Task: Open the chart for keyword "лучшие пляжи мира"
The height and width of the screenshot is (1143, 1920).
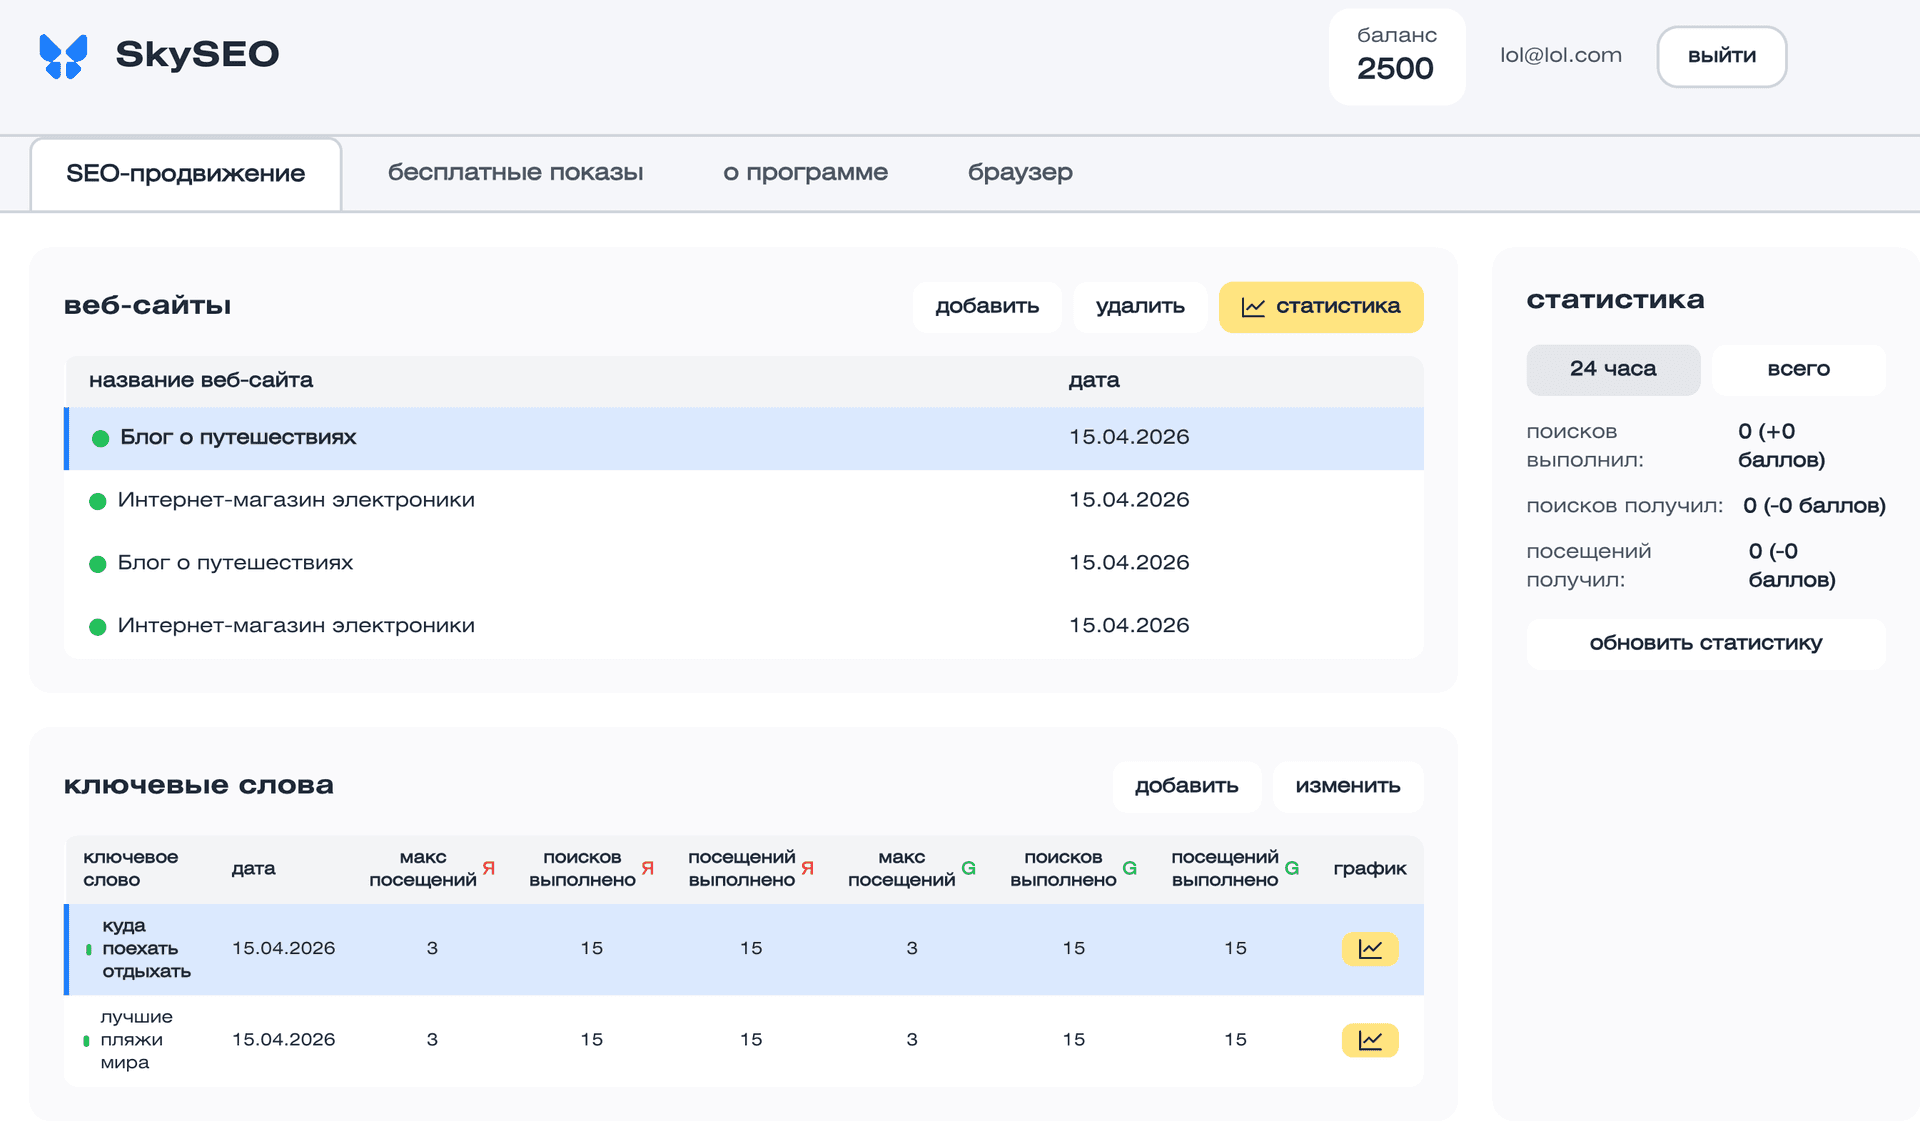Action: coord(1369,1039)
